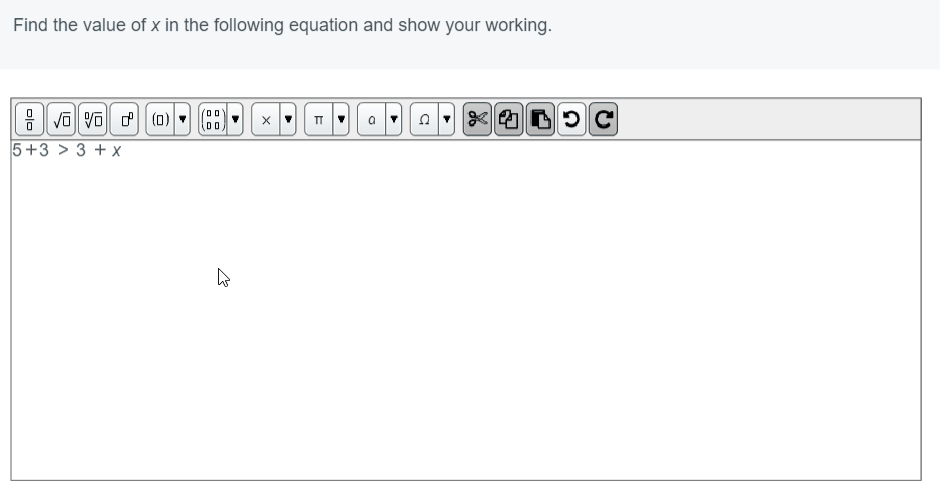
Task: Insert a matrix template
Action: tap(213, 119)
